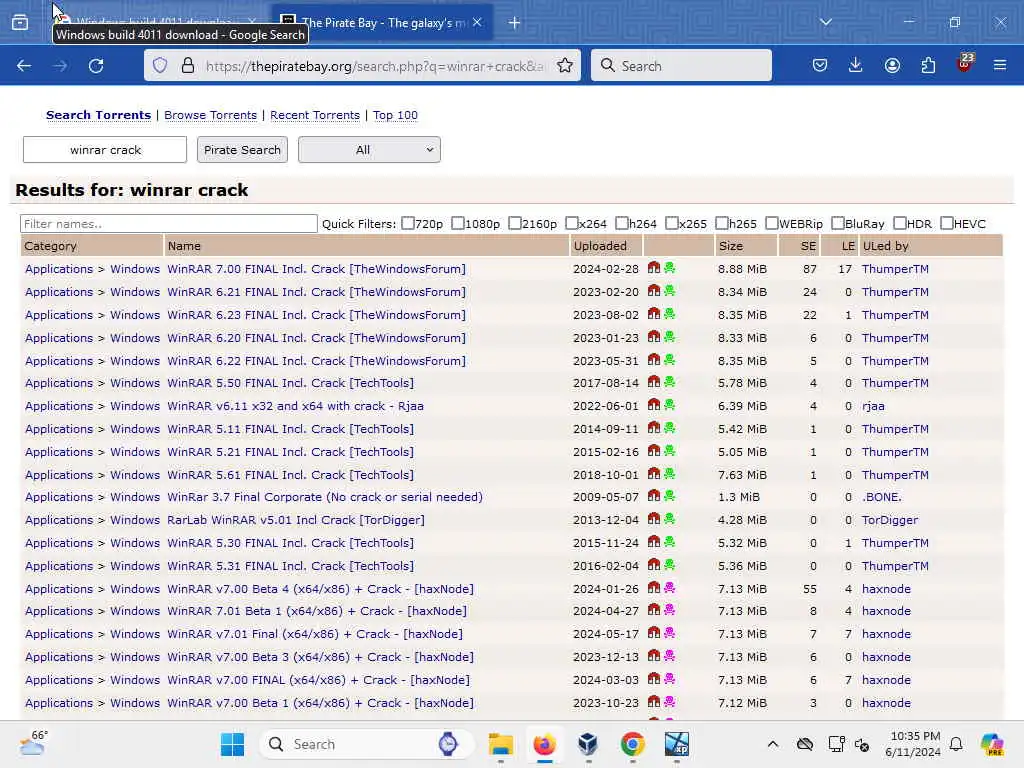Click the uBlock extension icon with badge
Image resolution: width=1024 pixels, height=768 pixels.
point(965,63)
